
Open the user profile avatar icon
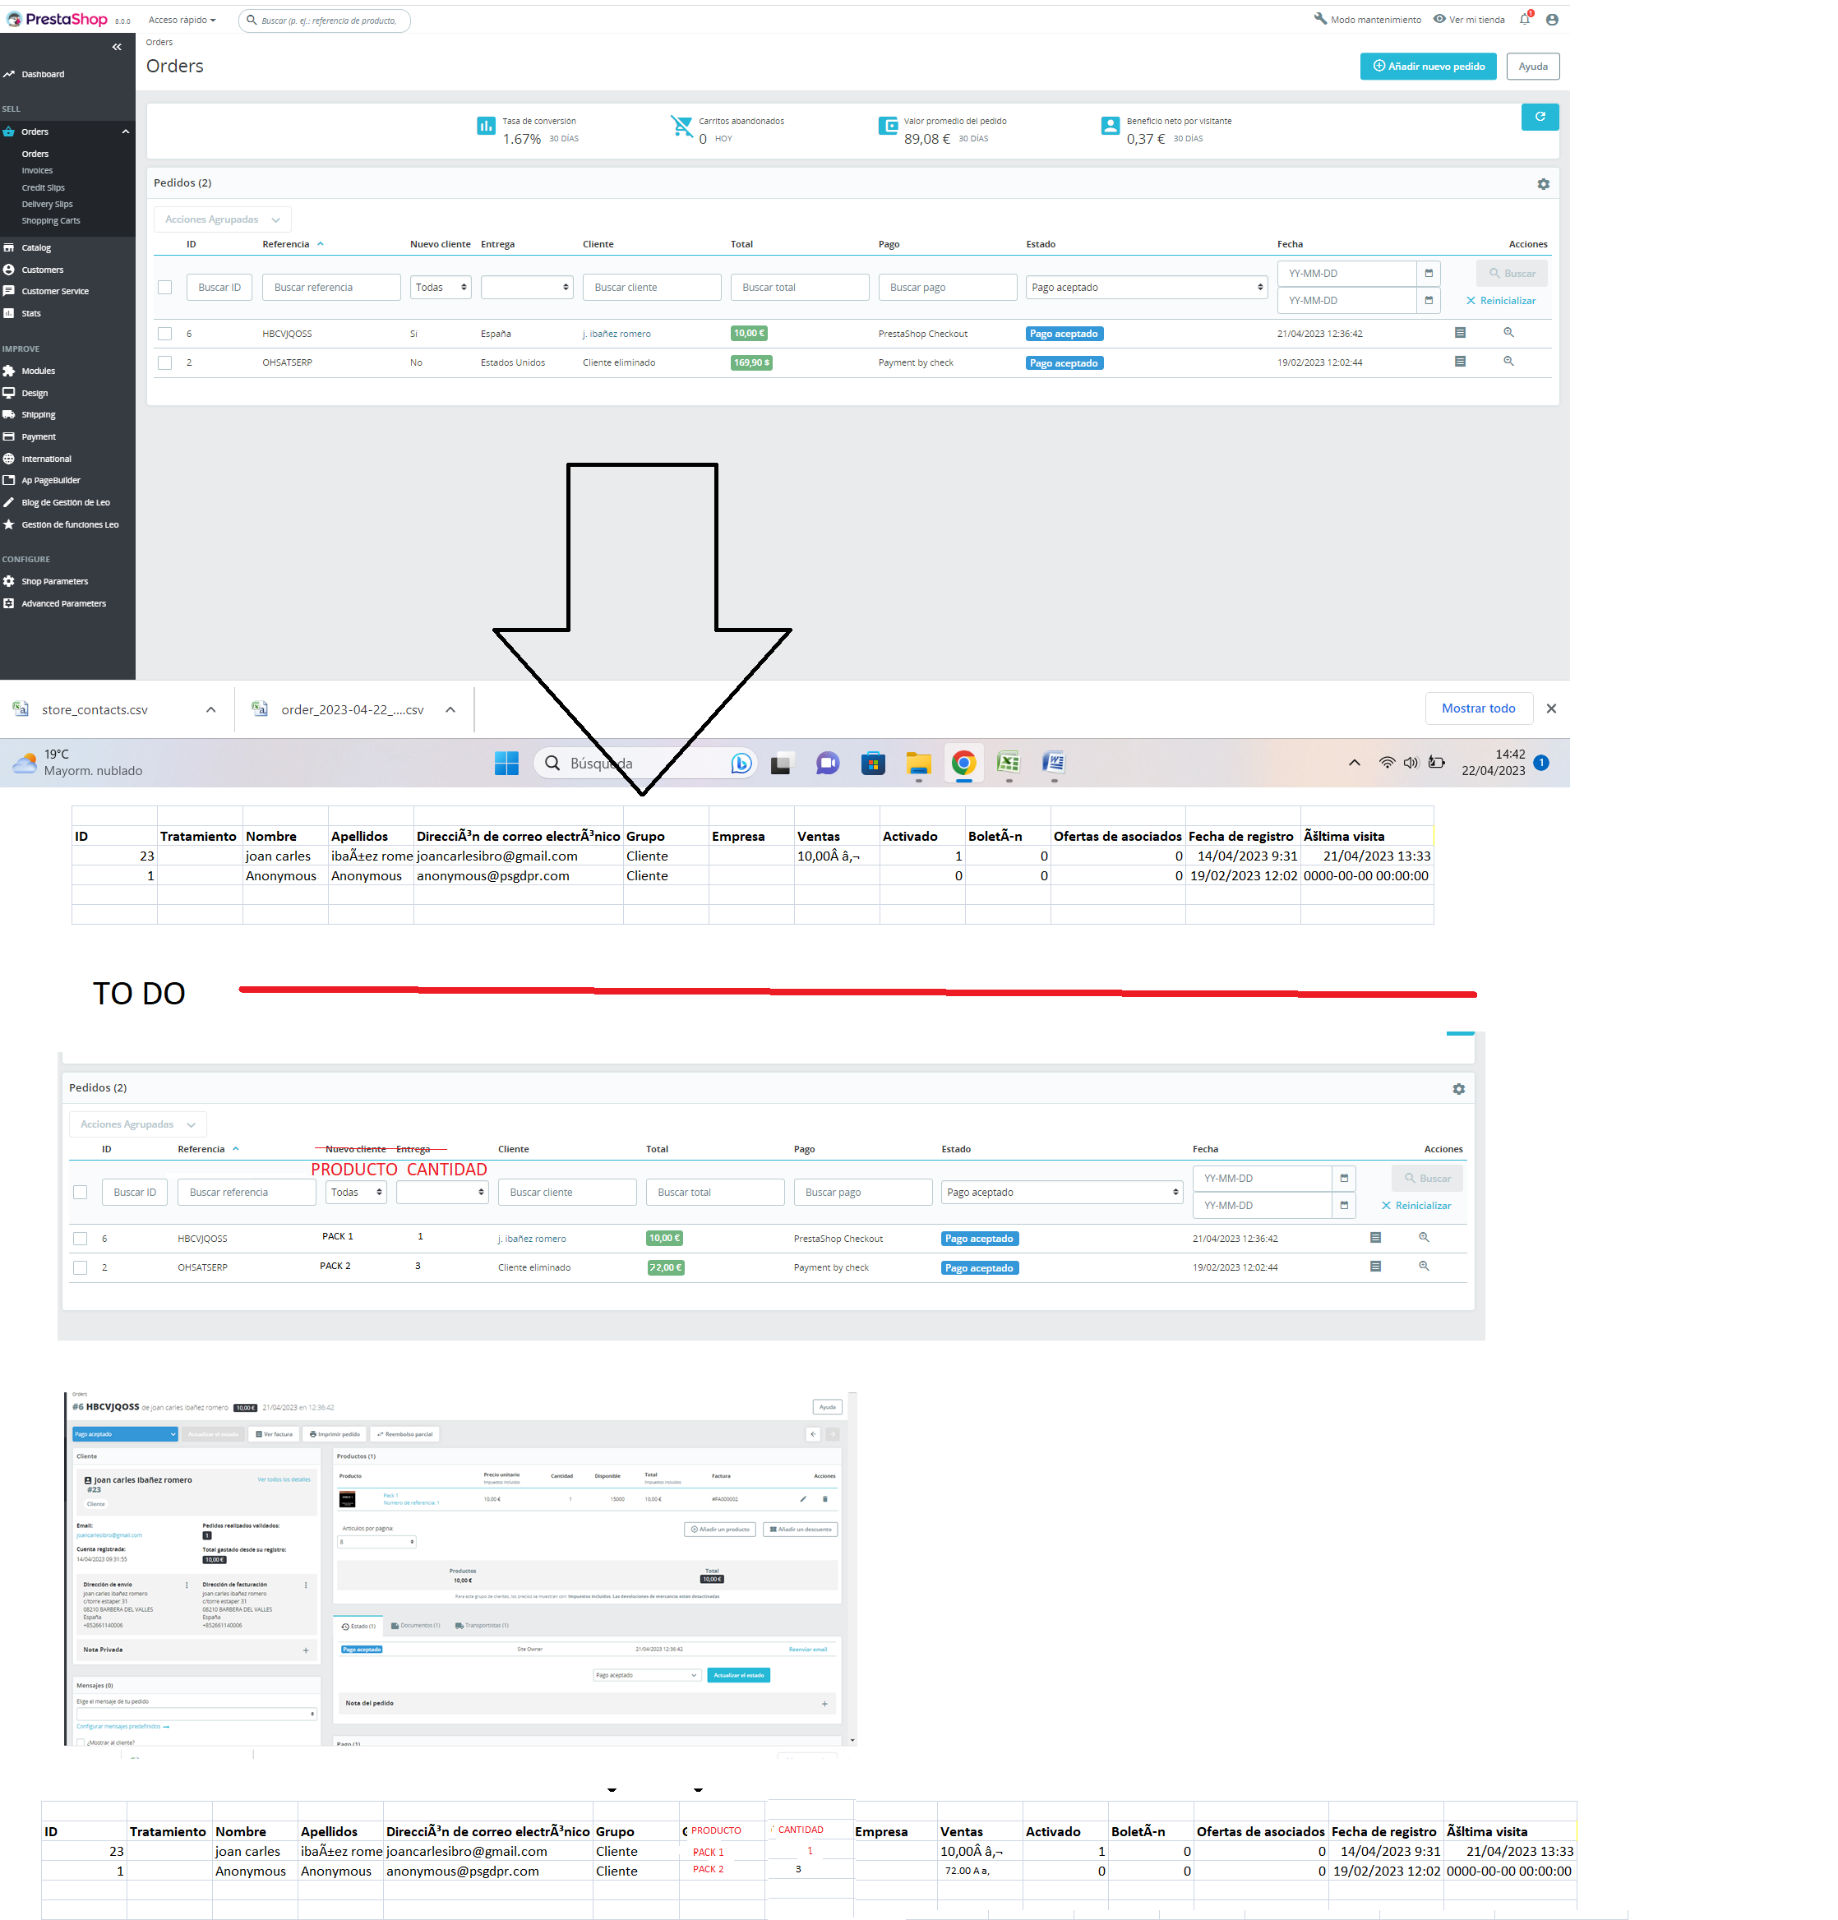(x=1552, y=19)
